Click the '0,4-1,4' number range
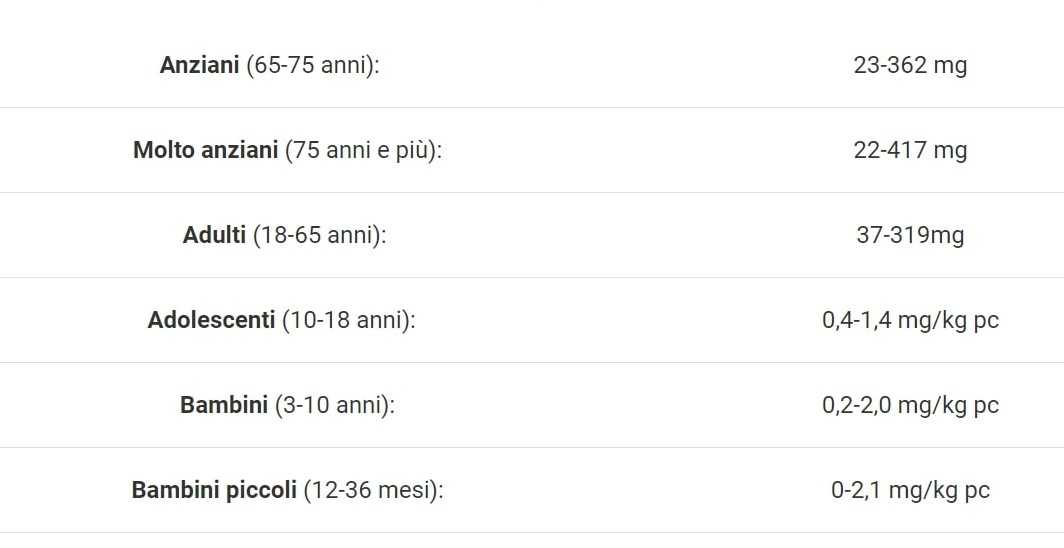 pyautogui.click(x=856, y=321)
